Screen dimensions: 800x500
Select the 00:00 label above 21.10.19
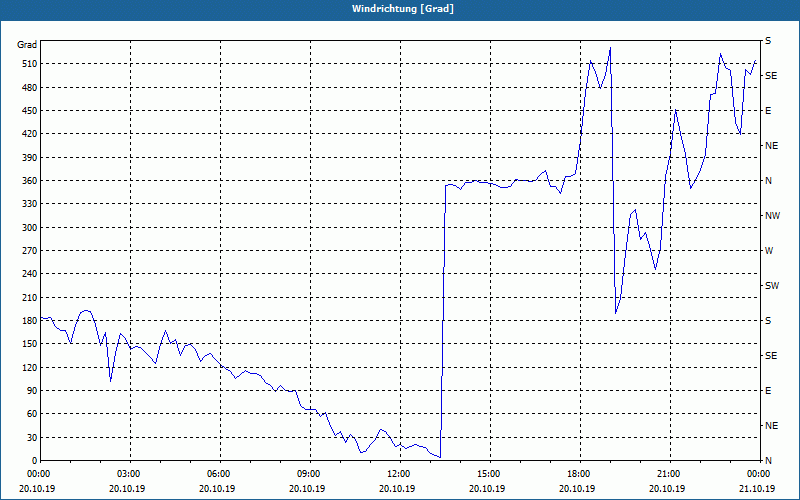[758, 474]
